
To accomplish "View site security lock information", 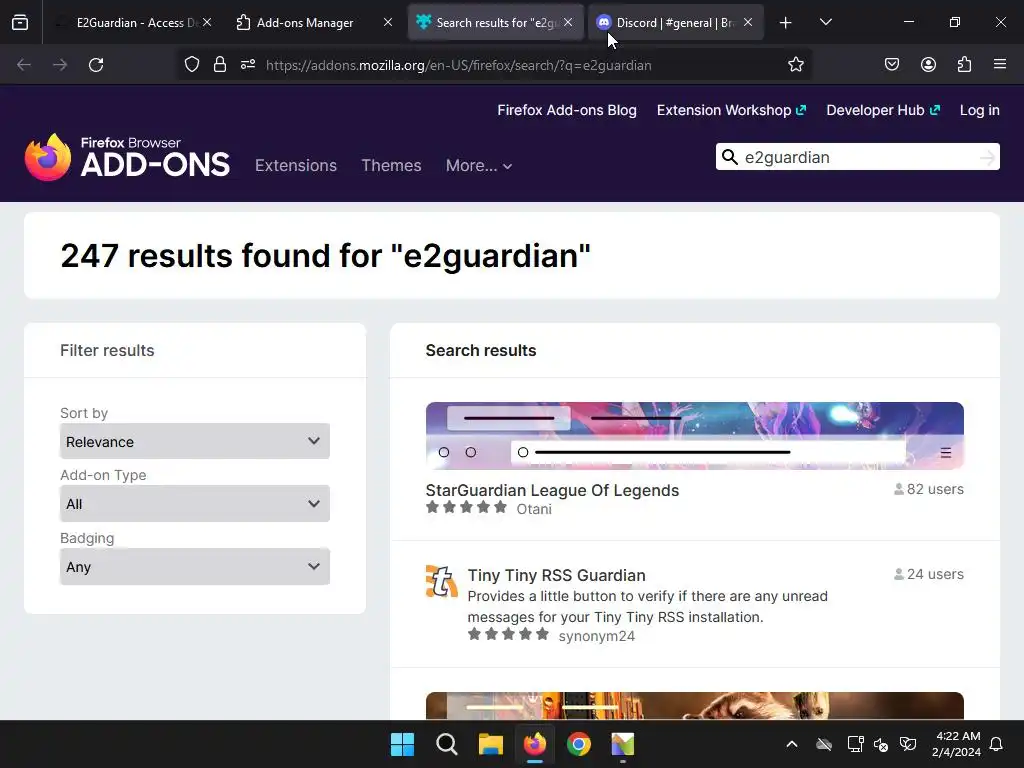I will 220,65.
